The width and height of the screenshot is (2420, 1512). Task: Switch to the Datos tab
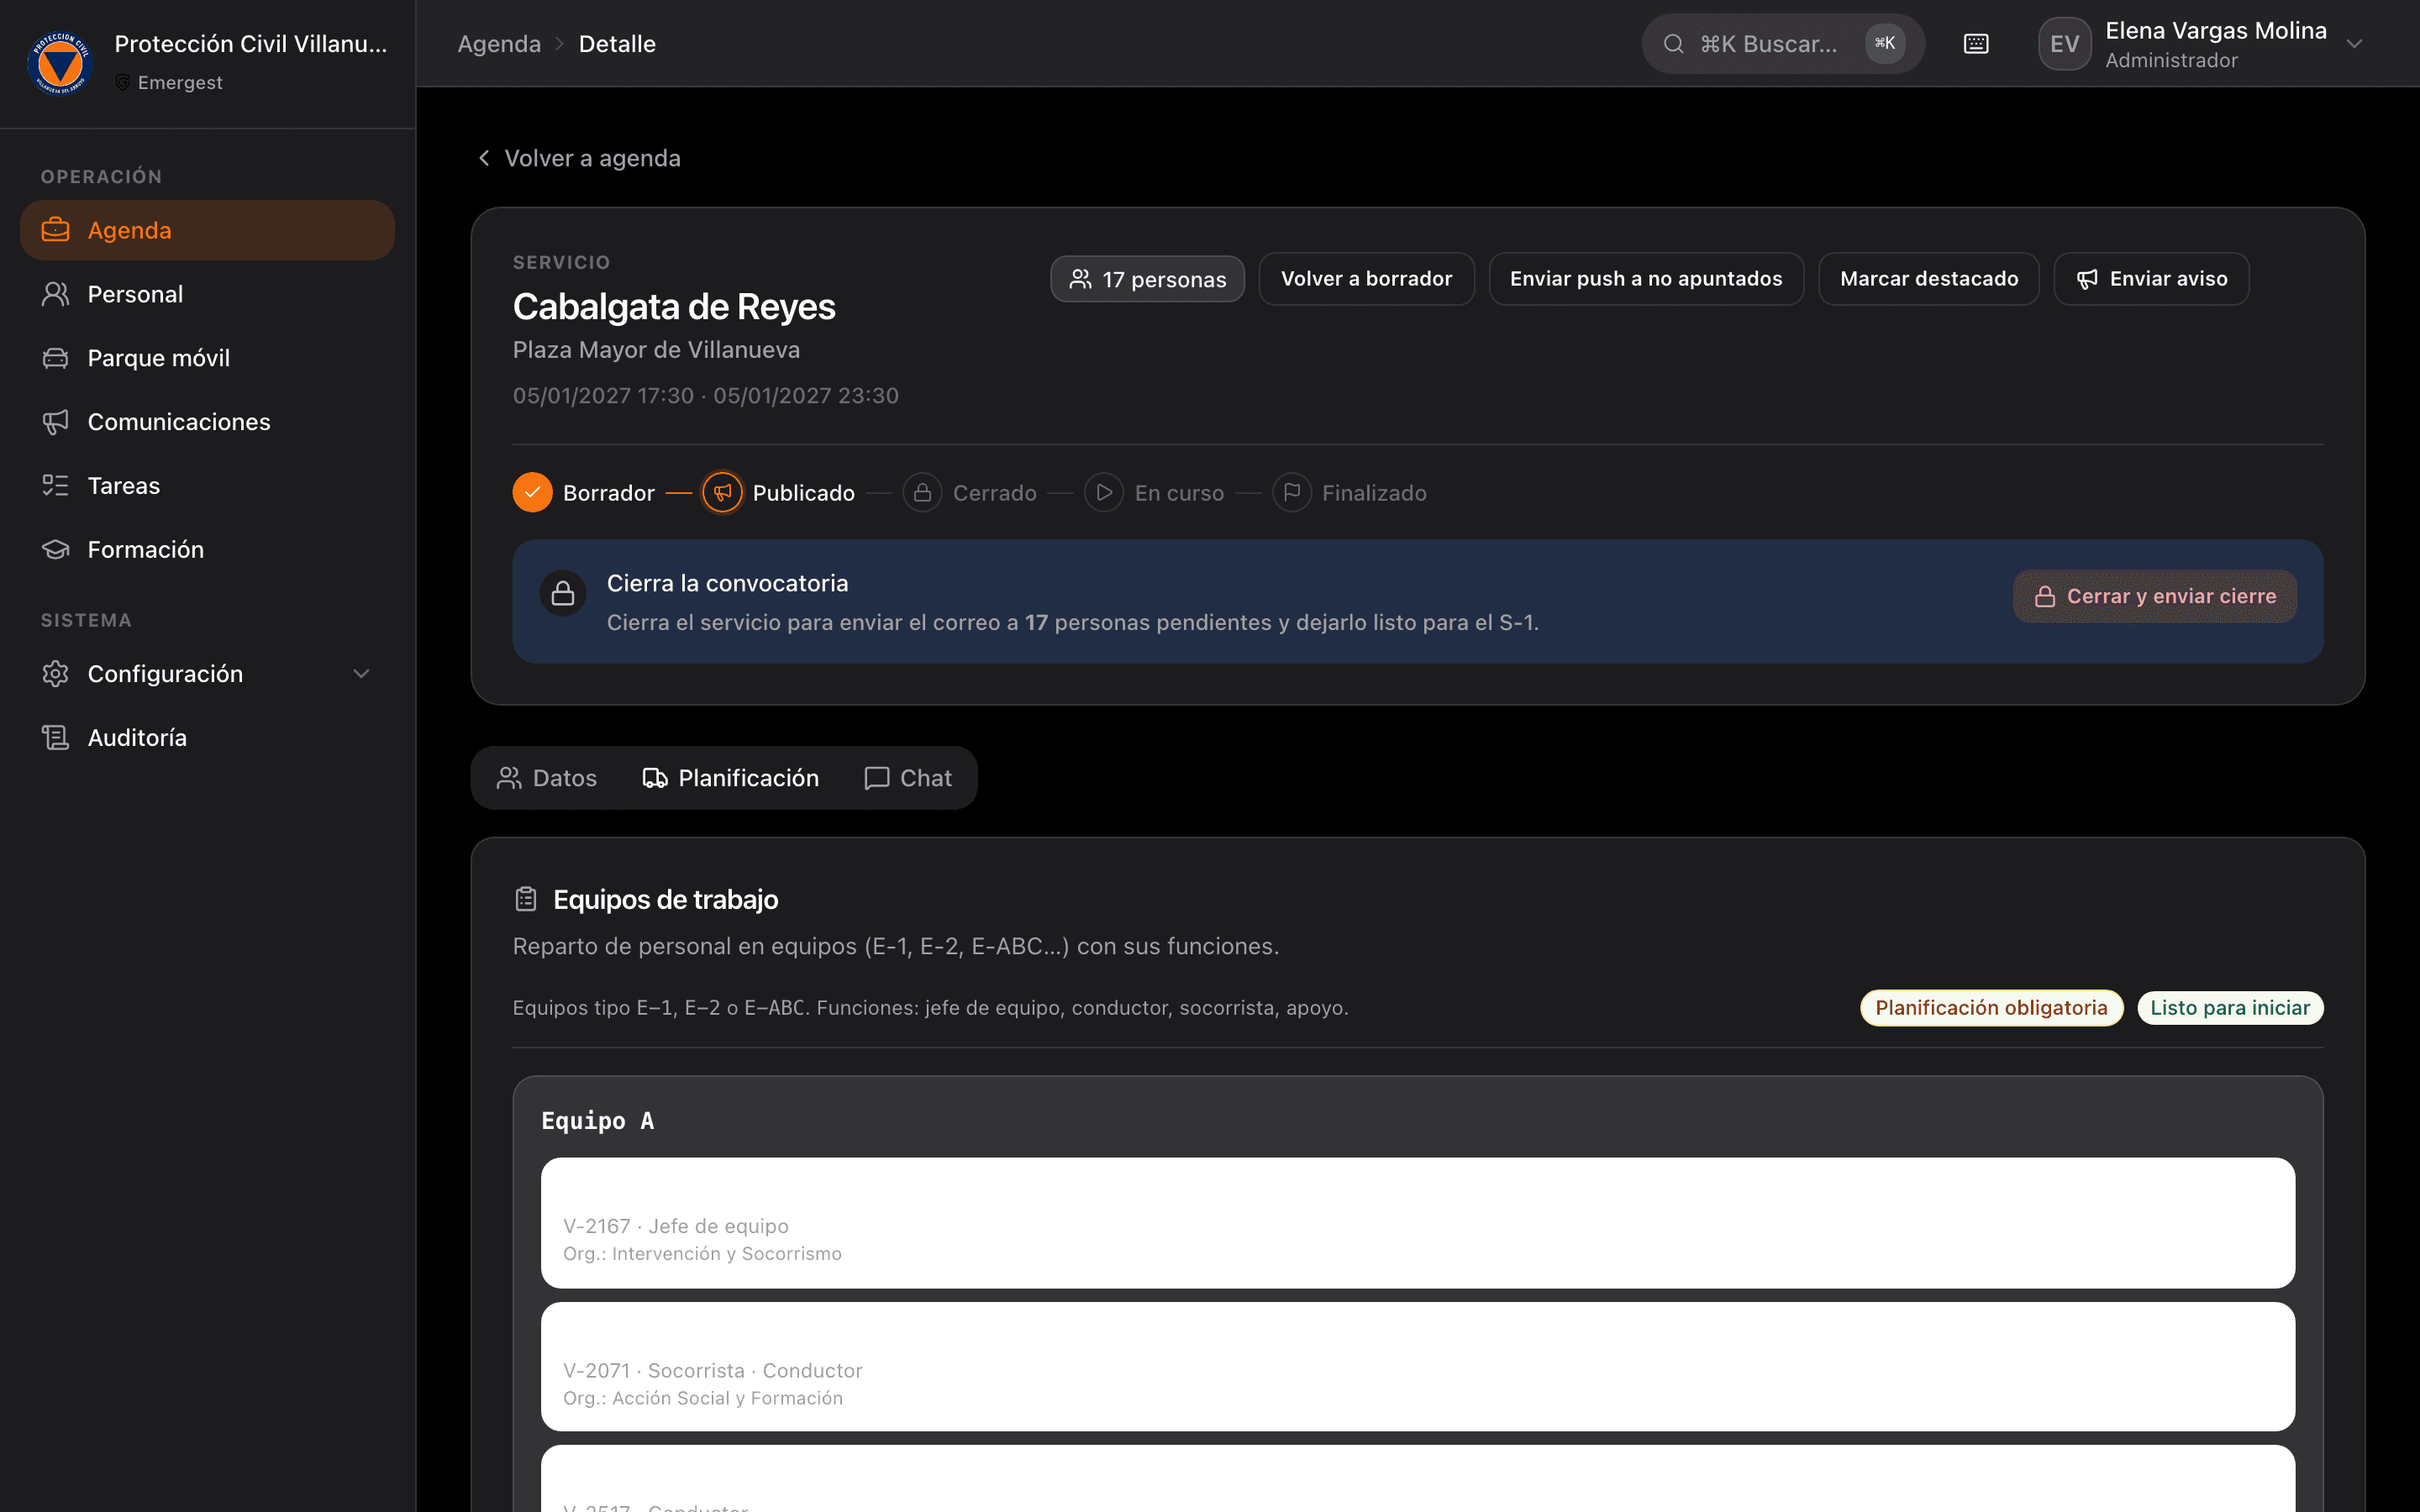pos(547,778)
